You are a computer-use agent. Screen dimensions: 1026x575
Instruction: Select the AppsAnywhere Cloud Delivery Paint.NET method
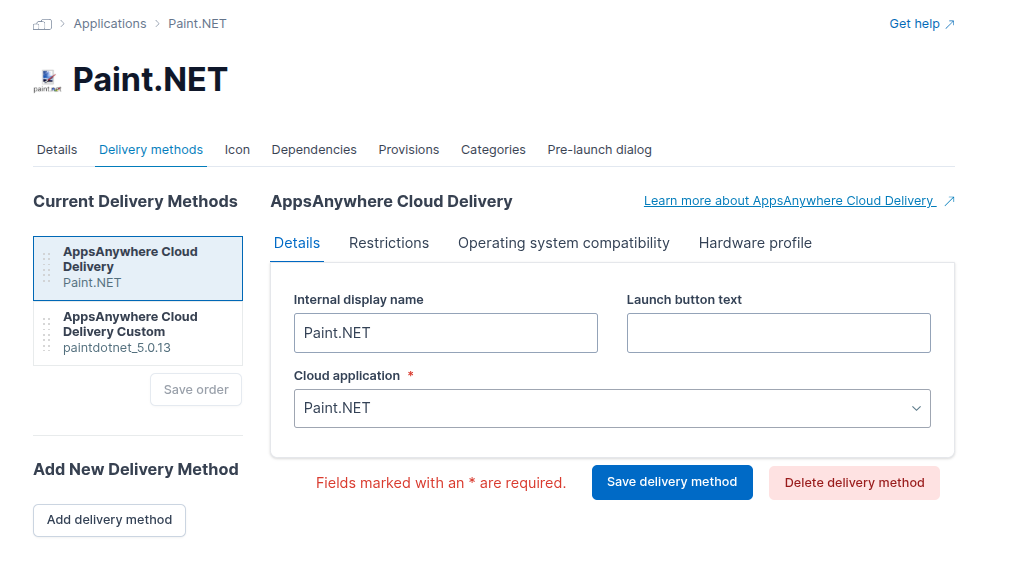(x=138, y=268)
